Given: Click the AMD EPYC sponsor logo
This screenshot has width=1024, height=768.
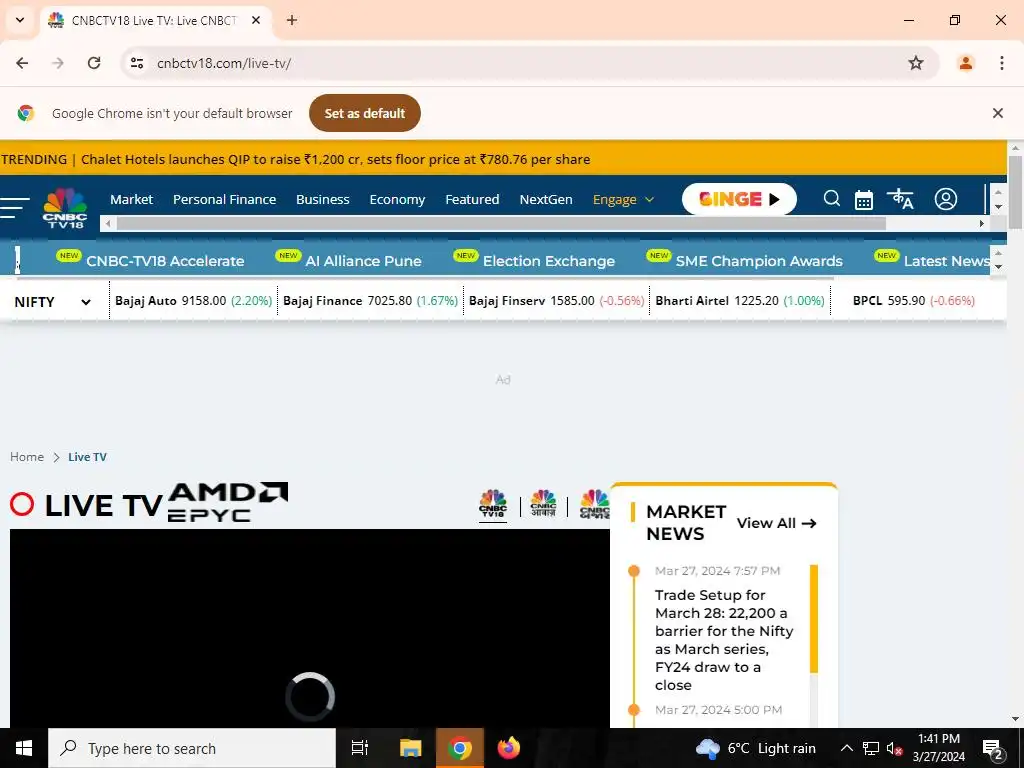Looking at the screenshot, I should (x=227, y=502).
